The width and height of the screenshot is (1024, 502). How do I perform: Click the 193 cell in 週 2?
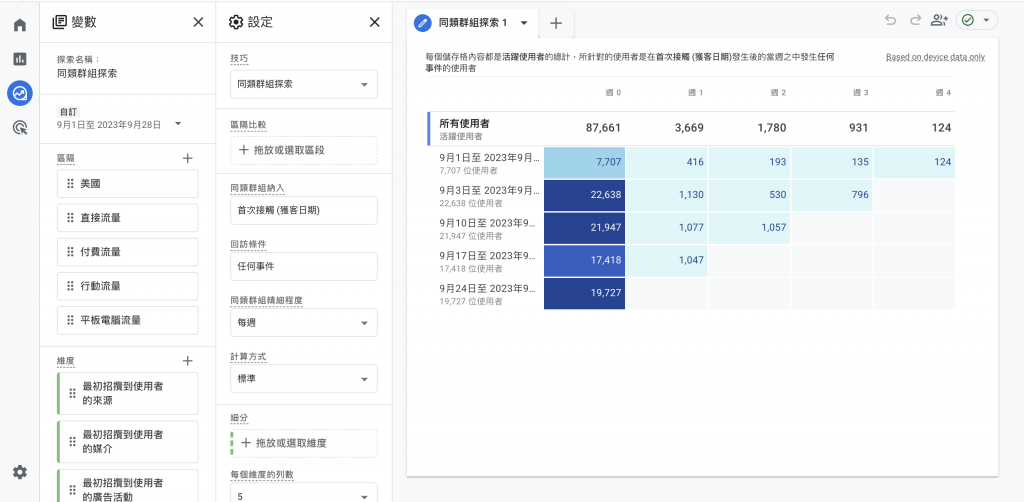[750, 162]
